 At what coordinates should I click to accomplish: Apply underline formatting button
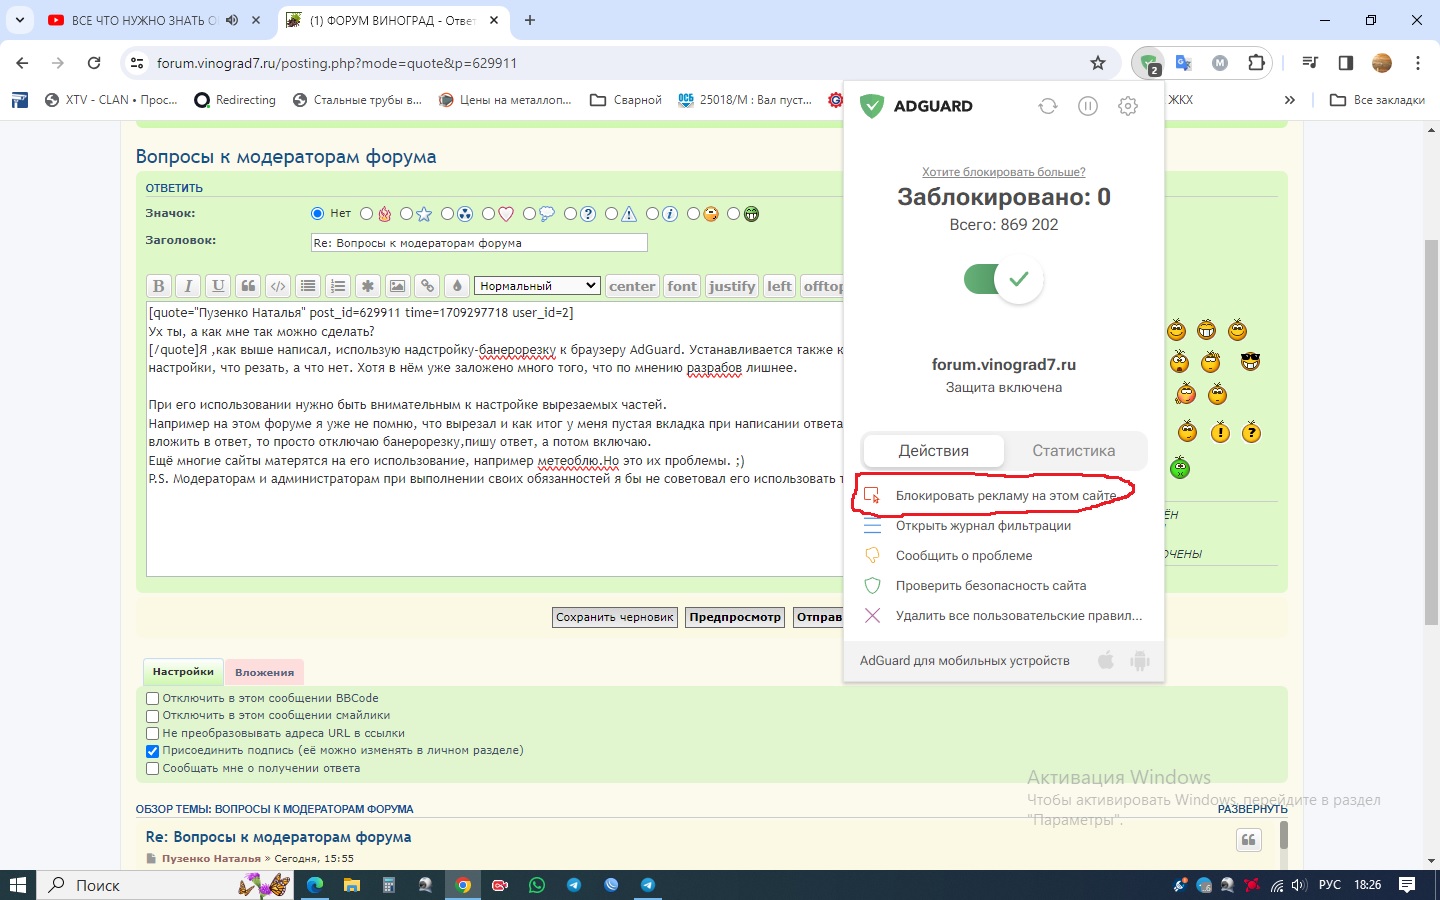click(218, 286)
